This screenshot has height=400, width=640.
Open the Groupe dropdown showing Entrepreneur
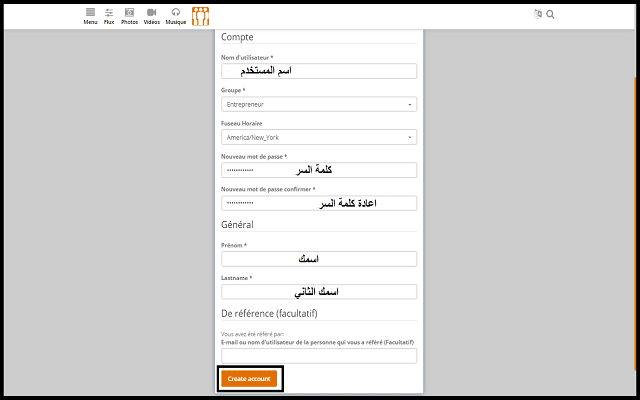319,104
